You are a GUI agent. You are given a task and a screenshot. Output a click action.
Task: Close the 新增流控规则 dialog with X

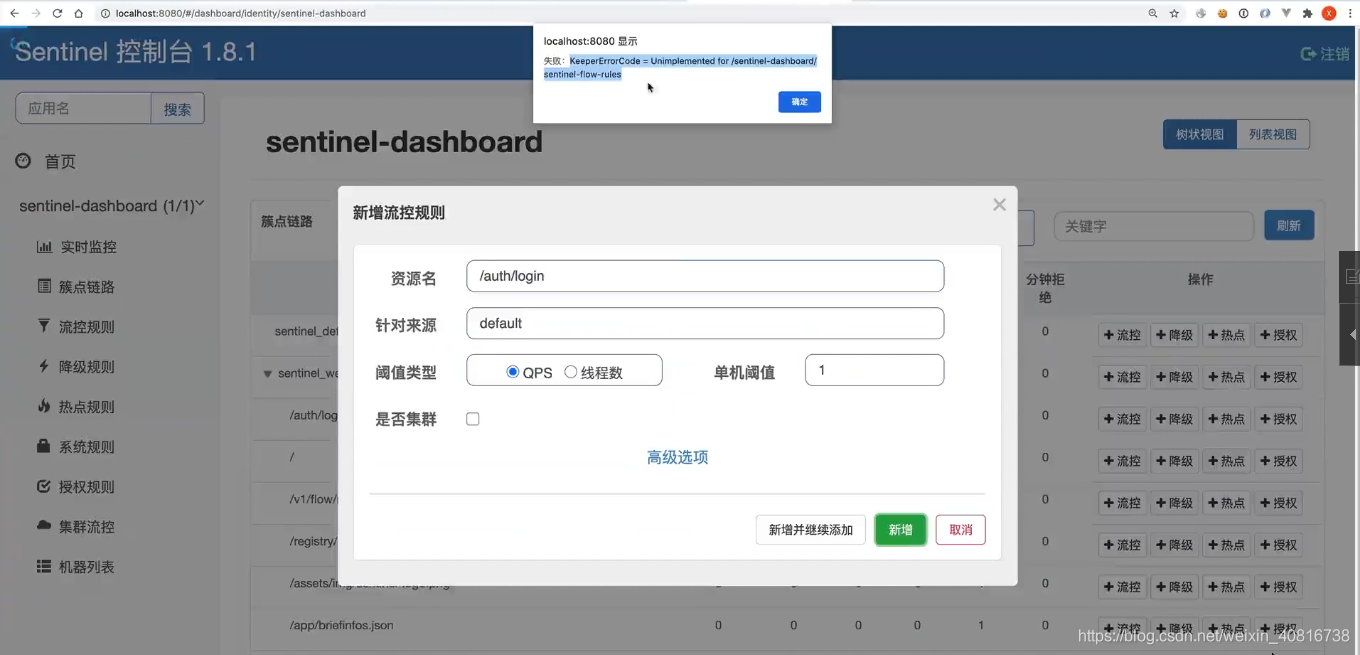pos(999,205)
